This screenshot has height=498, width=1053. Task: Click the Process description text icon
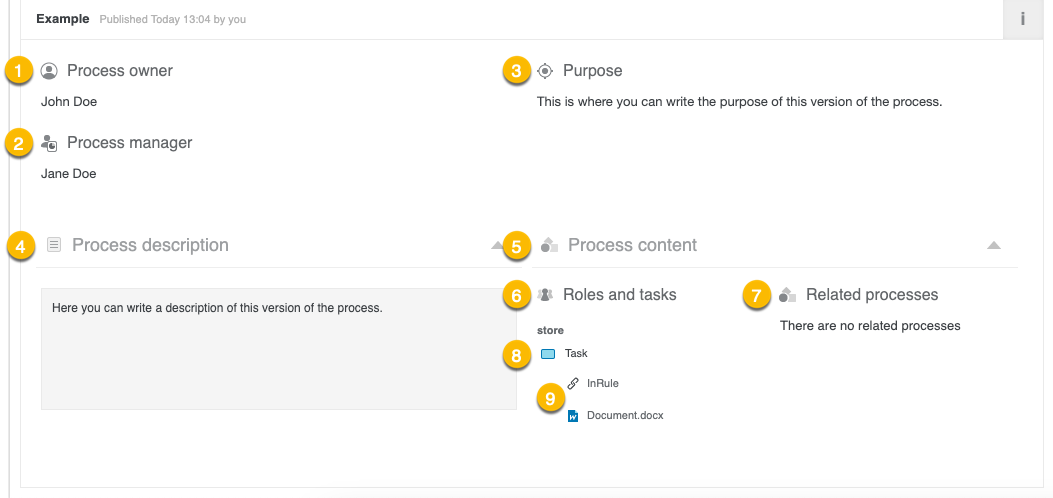(x=54, y=245)
